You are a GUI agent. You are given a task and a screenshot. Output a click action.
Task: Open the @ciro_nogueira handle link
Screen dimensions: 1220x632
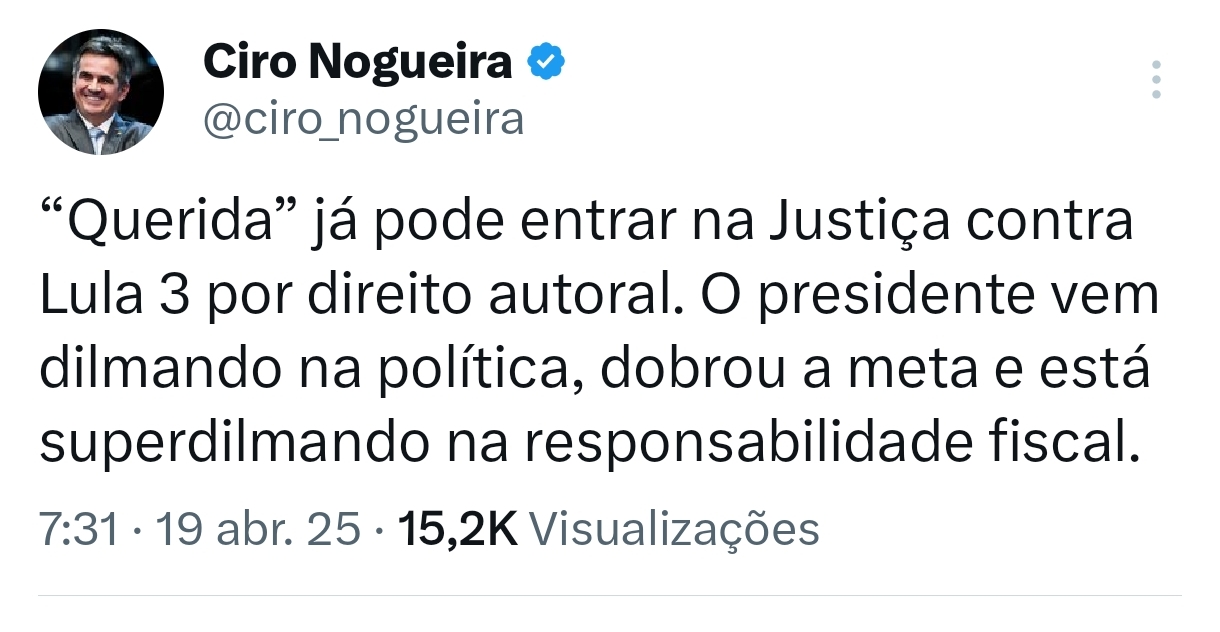(363, 119)
